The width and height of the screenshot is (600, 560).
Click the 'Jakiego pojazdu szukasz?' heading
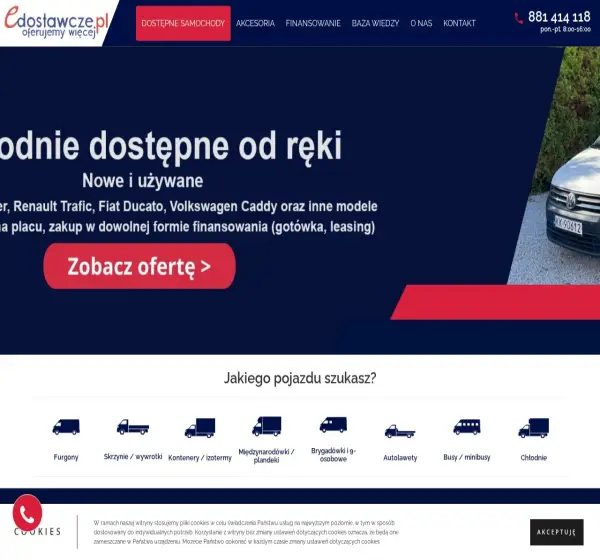coord(300,378)
